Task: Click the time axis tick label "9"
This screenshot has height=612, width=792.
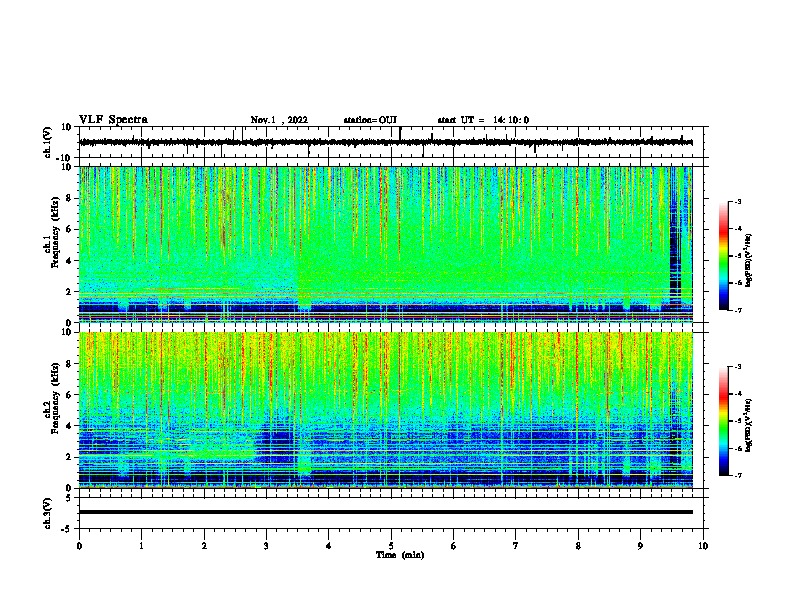Action: click(x=640, y=546)
